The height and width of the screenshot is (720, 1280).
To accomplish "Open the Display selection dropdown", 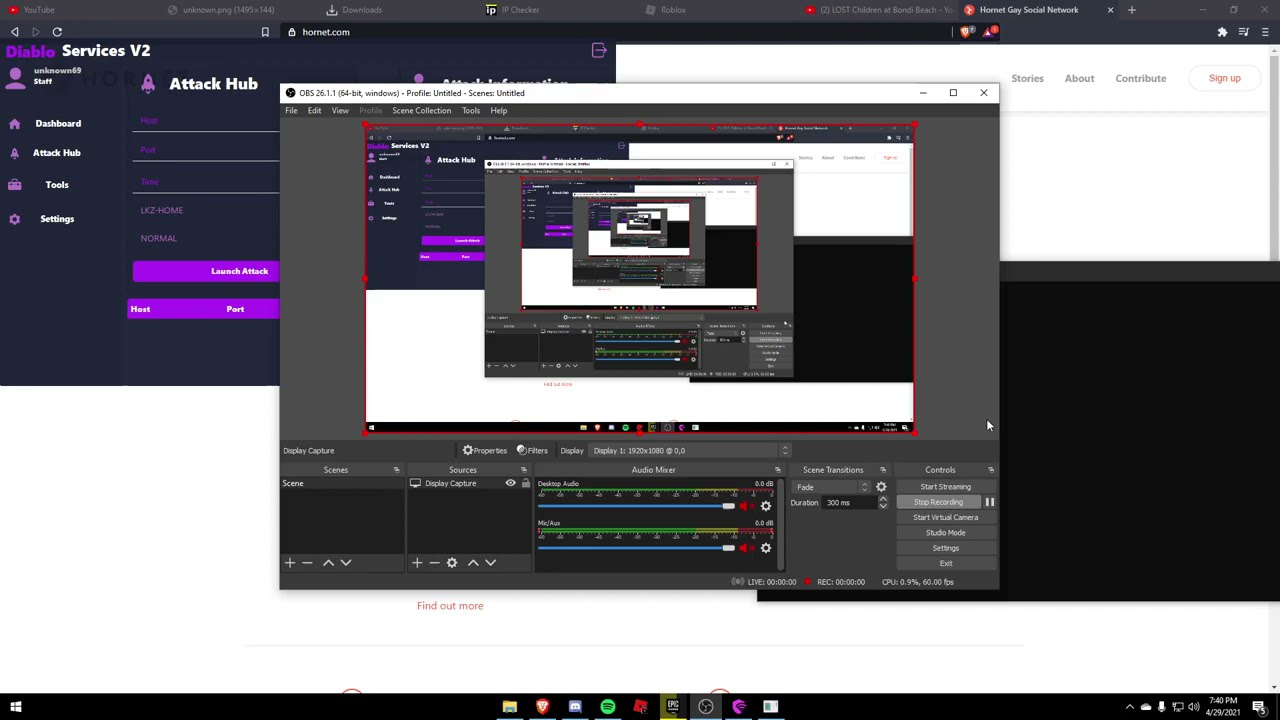I will click(x=690, y=451).
